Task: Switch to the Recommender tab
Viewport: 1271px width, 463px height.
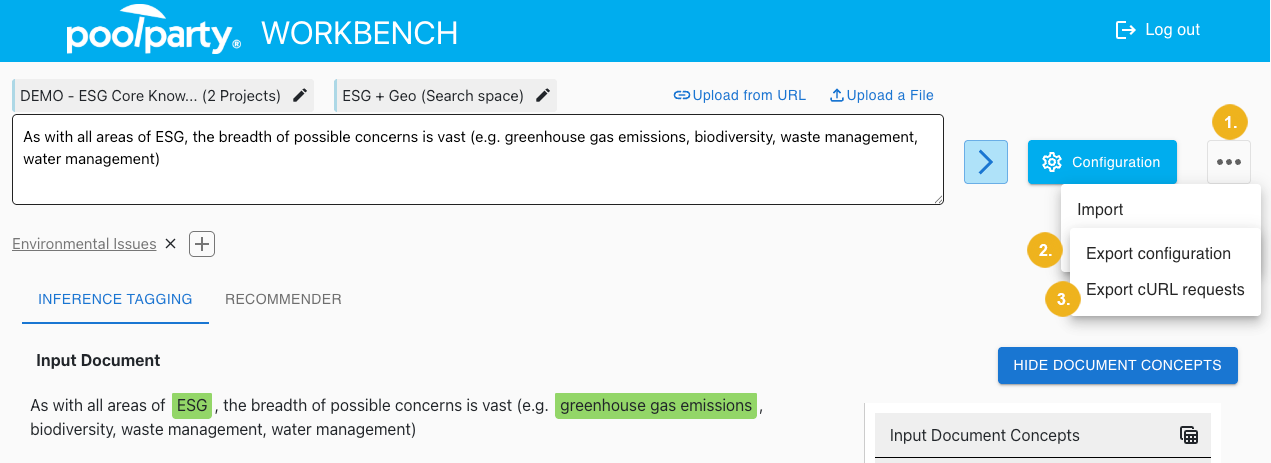Action: coord(283,299)
